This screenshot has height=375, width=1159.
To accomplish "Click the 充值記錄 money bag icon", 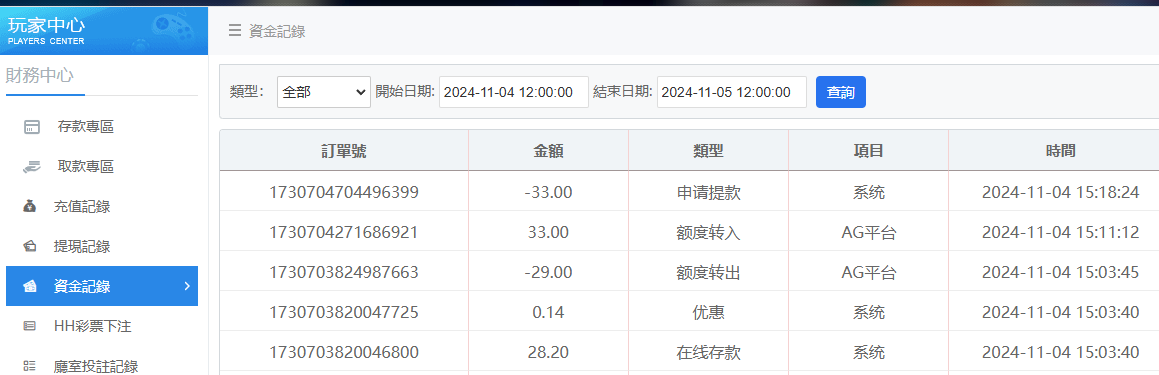I will (30, 206).
